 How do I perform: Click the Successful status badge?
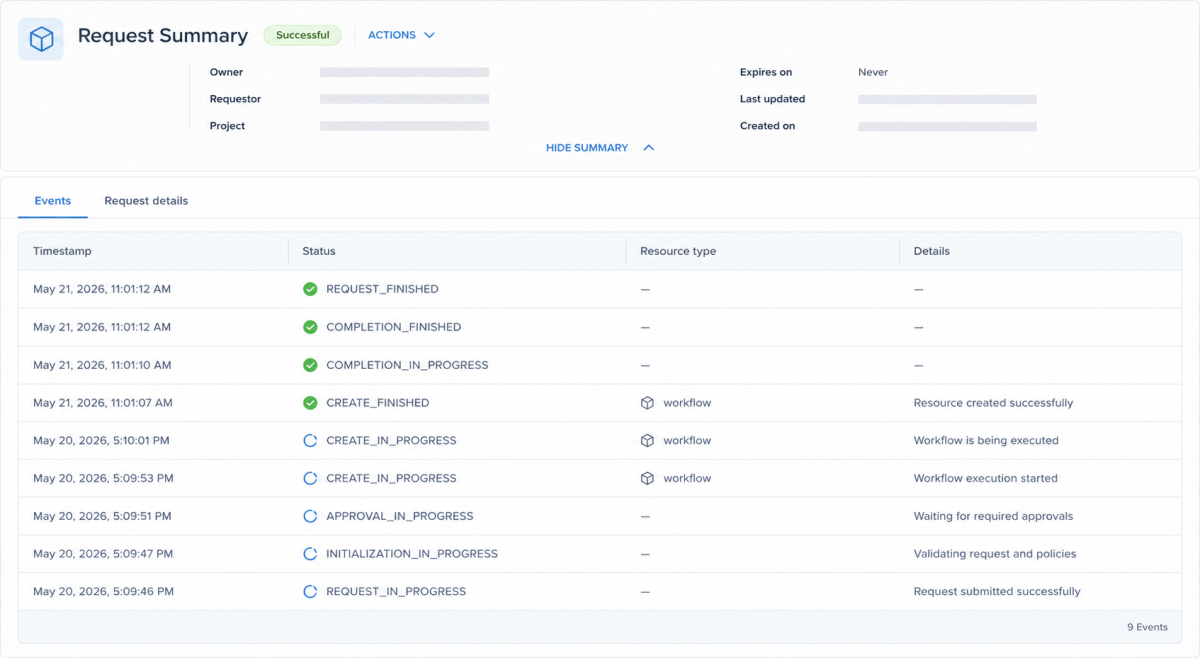pos(302,35)
